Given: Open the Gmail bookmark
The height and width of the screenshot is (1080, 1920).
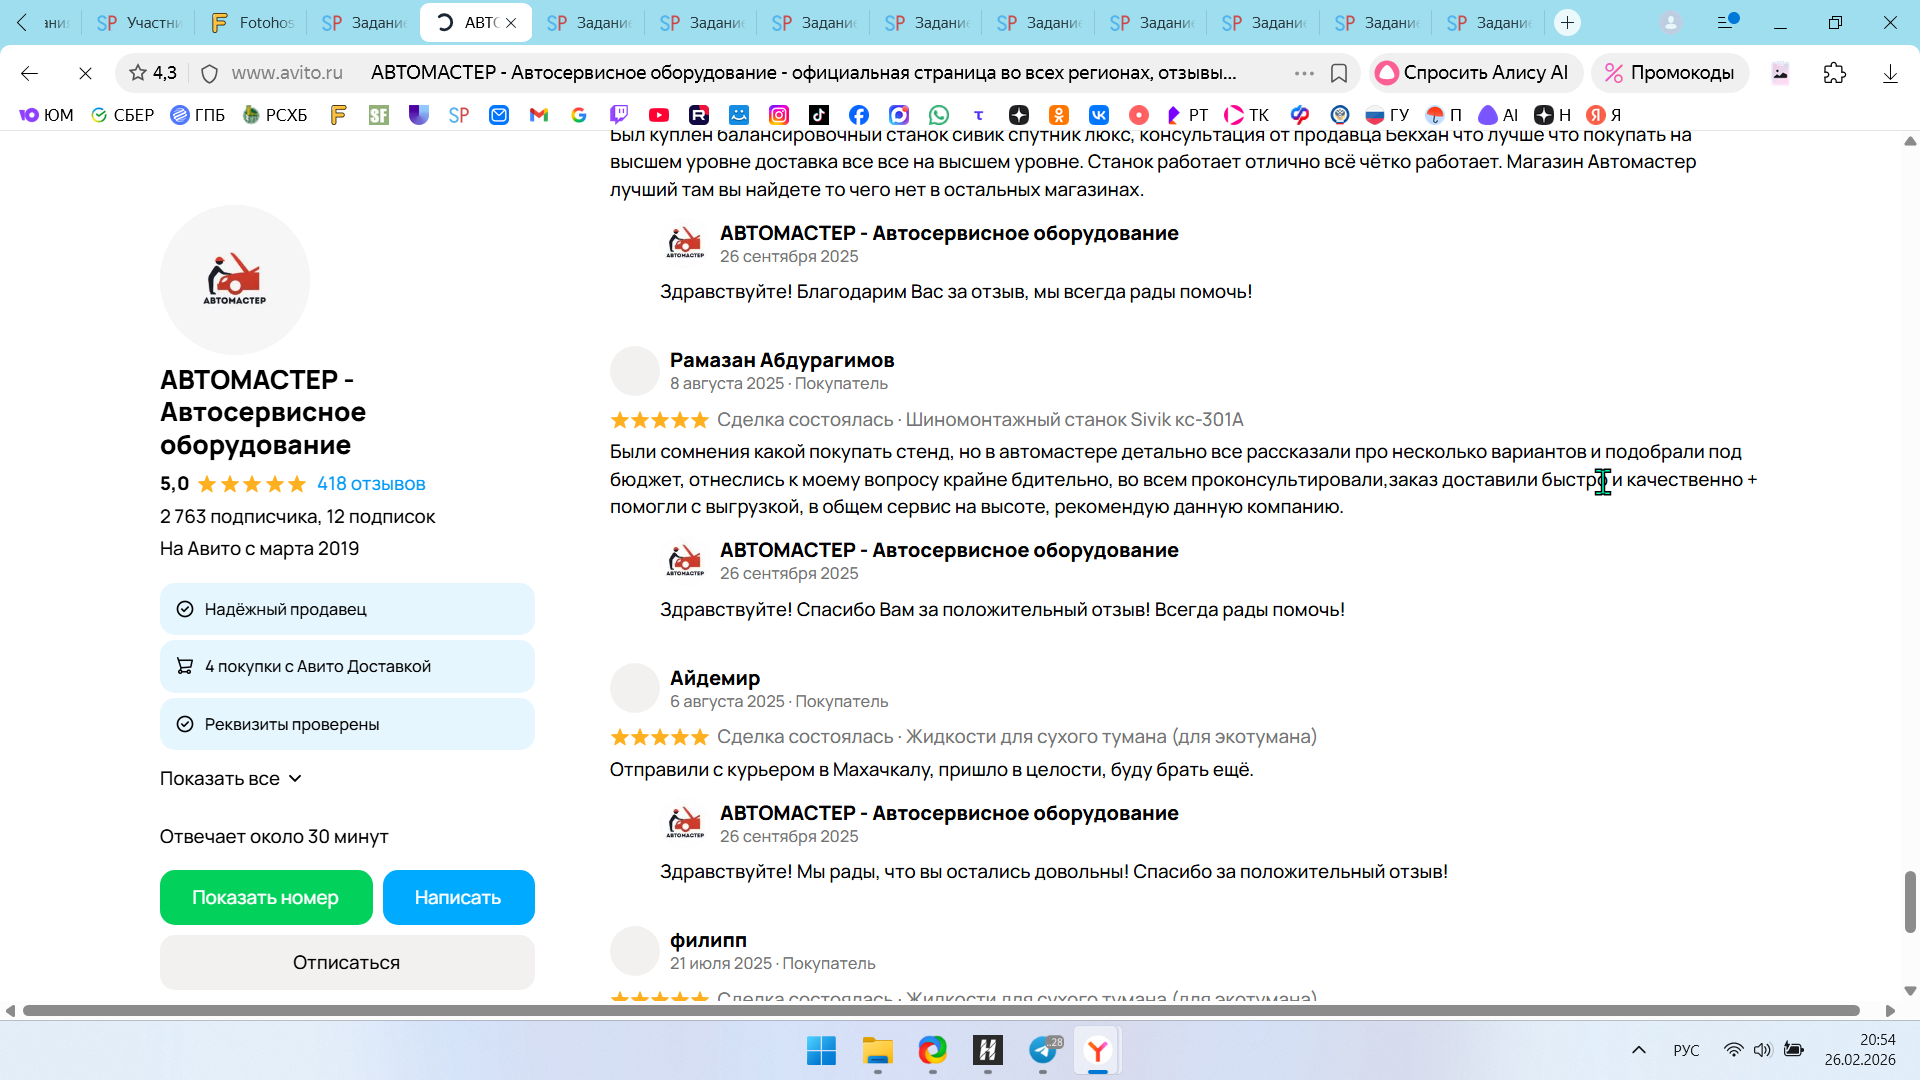Looking at the screenshot, I should [x=539, y=115].
